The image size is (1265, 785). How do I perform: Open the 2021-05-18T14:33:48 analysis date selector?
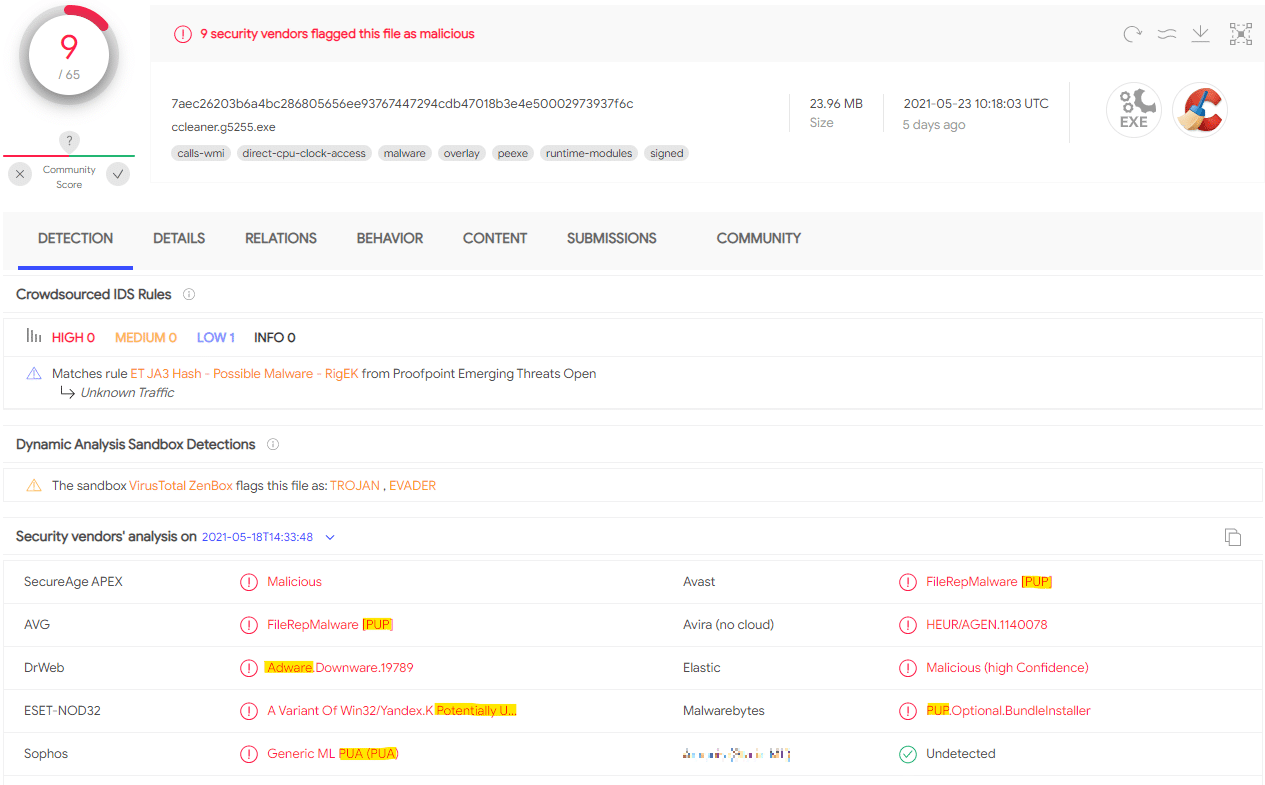[258, 537]
